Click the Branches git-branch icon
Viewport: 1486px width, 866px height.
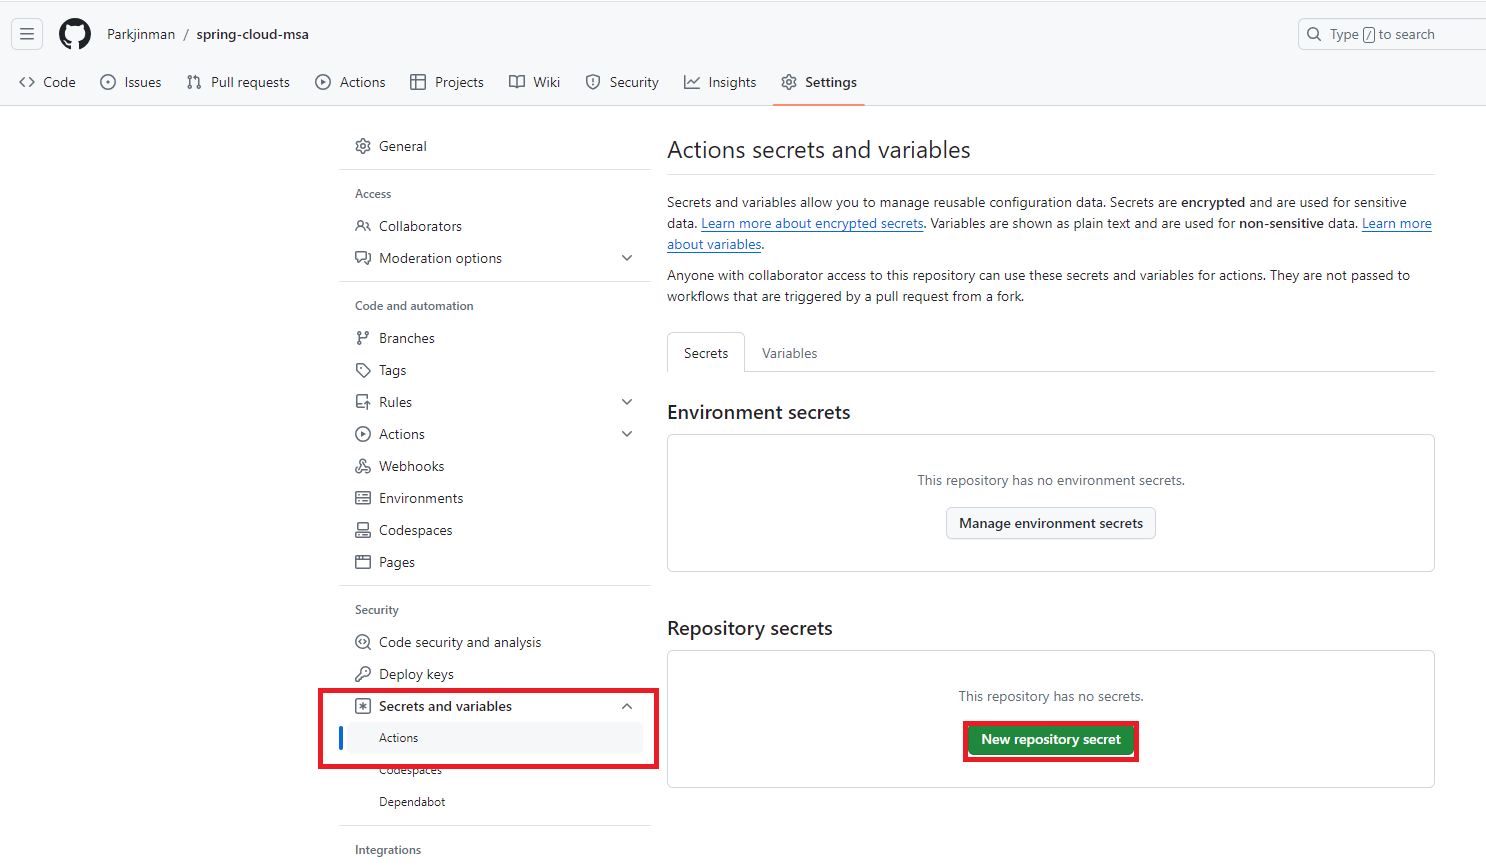363,338
